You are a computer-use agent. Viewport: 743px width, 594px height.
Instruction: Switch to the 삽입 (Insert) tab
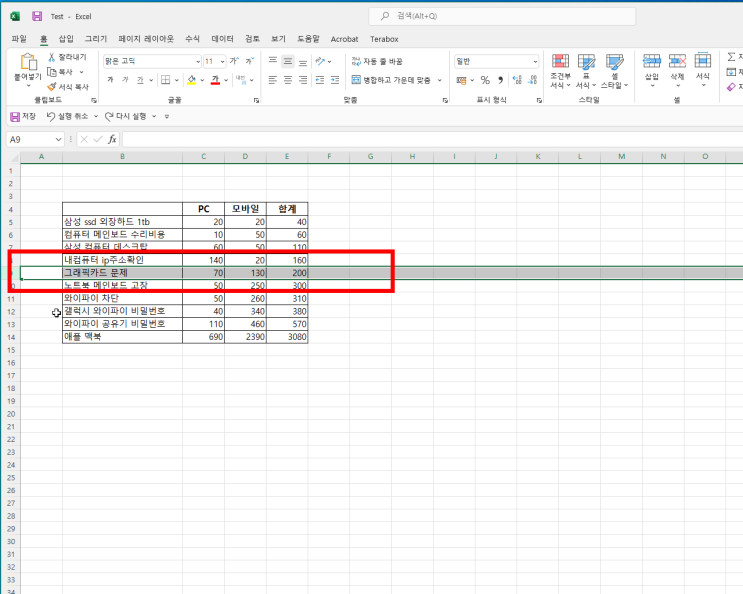click(66, 39)
